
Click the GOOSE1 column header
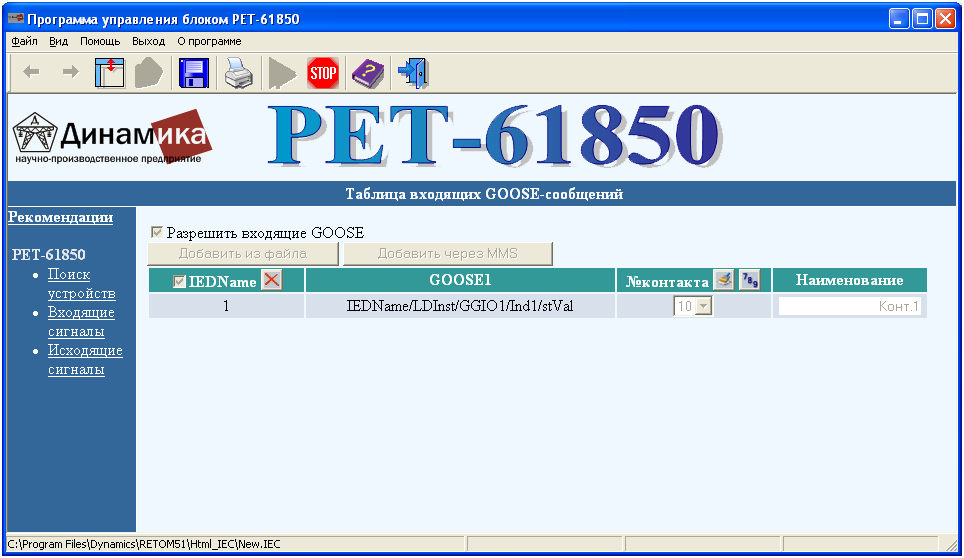coord(460,280)
